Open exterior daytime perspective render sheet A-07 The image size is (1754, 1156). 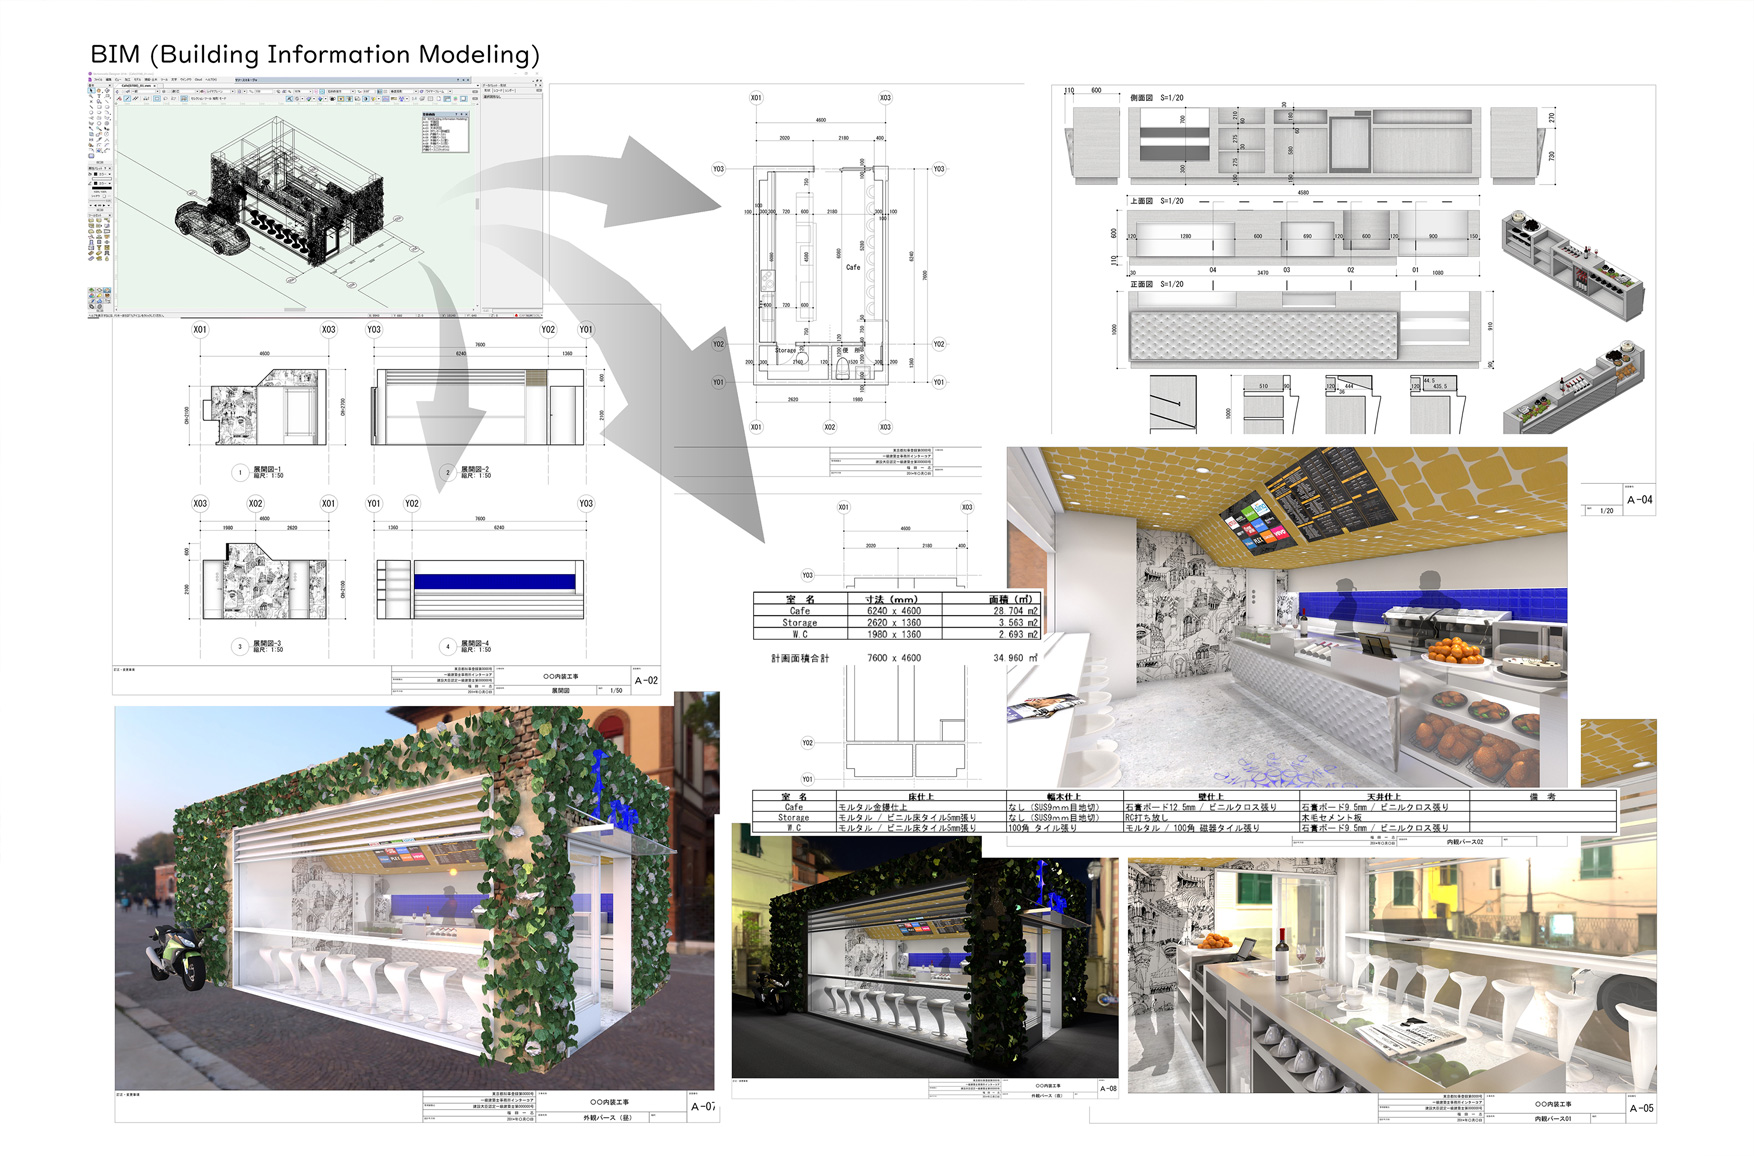pyautogui.click(x=414, y=898)
